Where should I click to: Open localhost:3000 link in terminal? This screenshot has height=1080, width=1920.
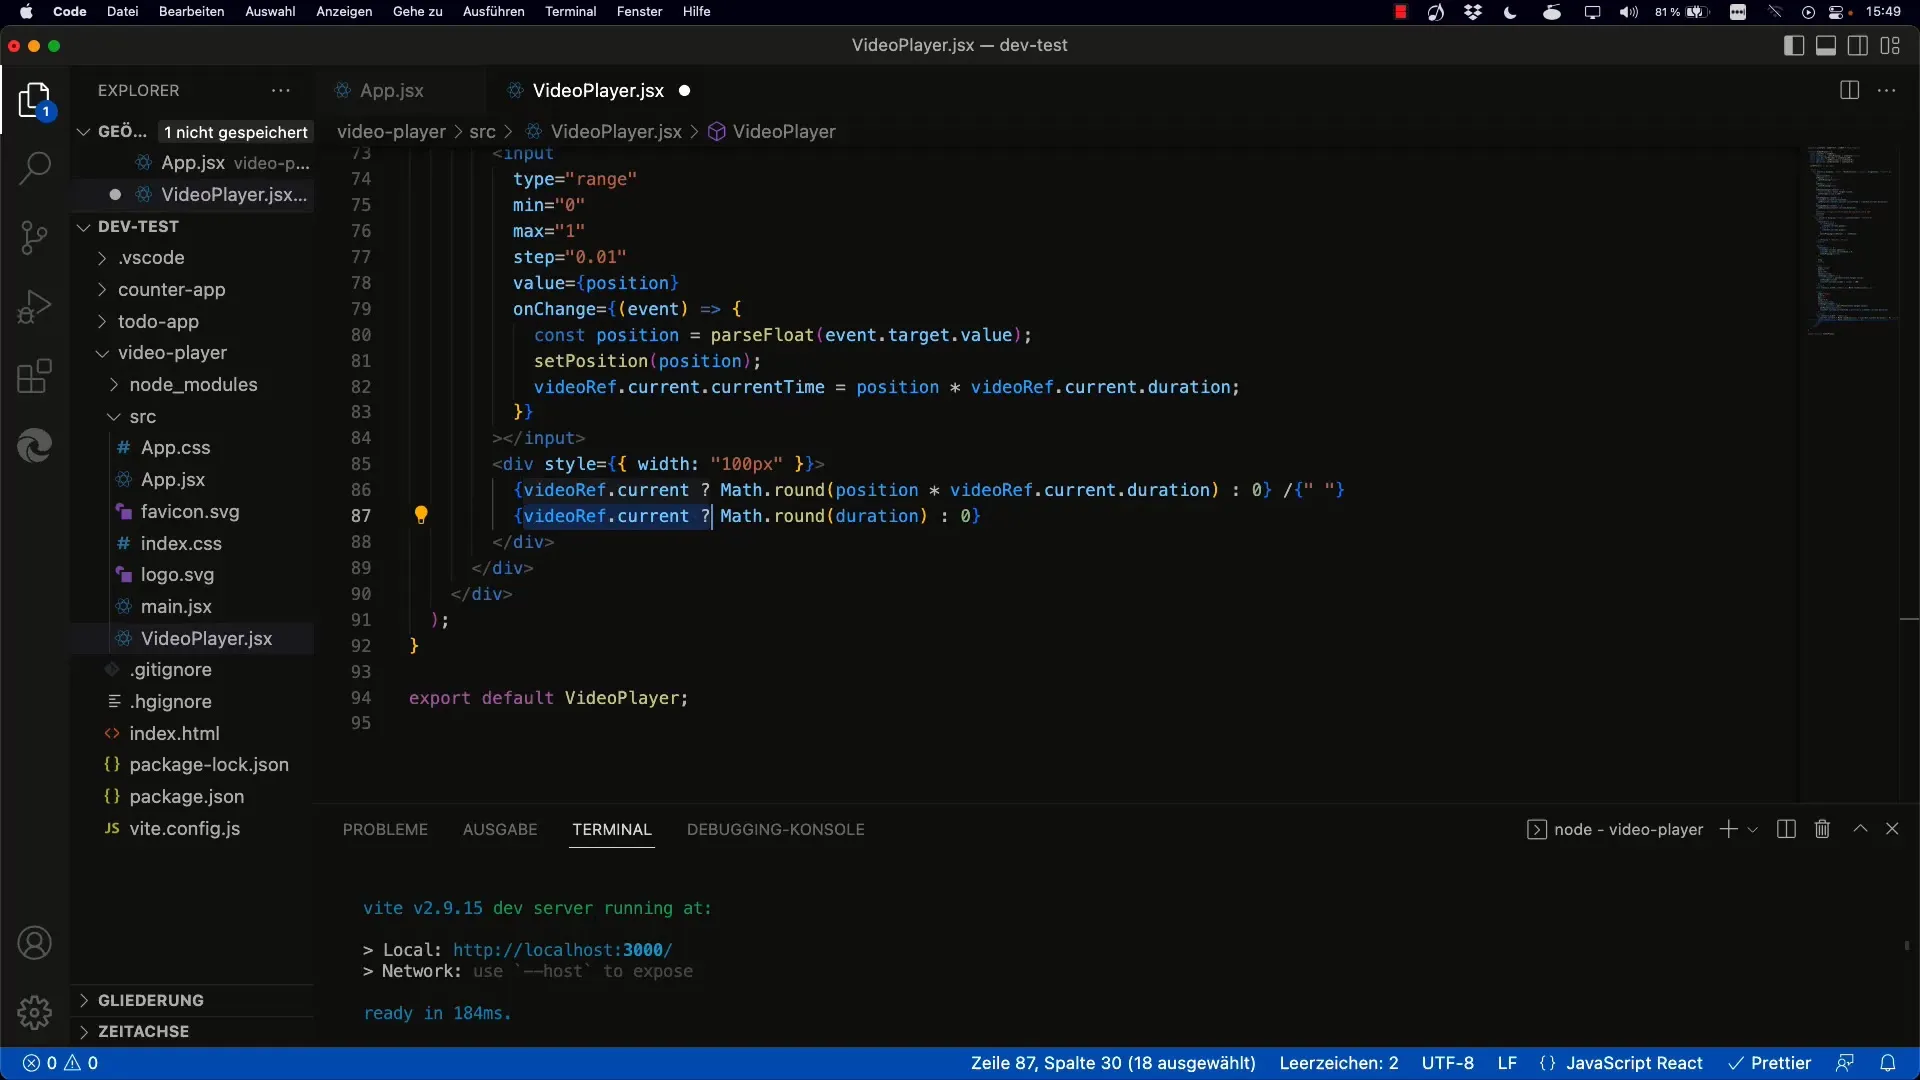[562, 950]
